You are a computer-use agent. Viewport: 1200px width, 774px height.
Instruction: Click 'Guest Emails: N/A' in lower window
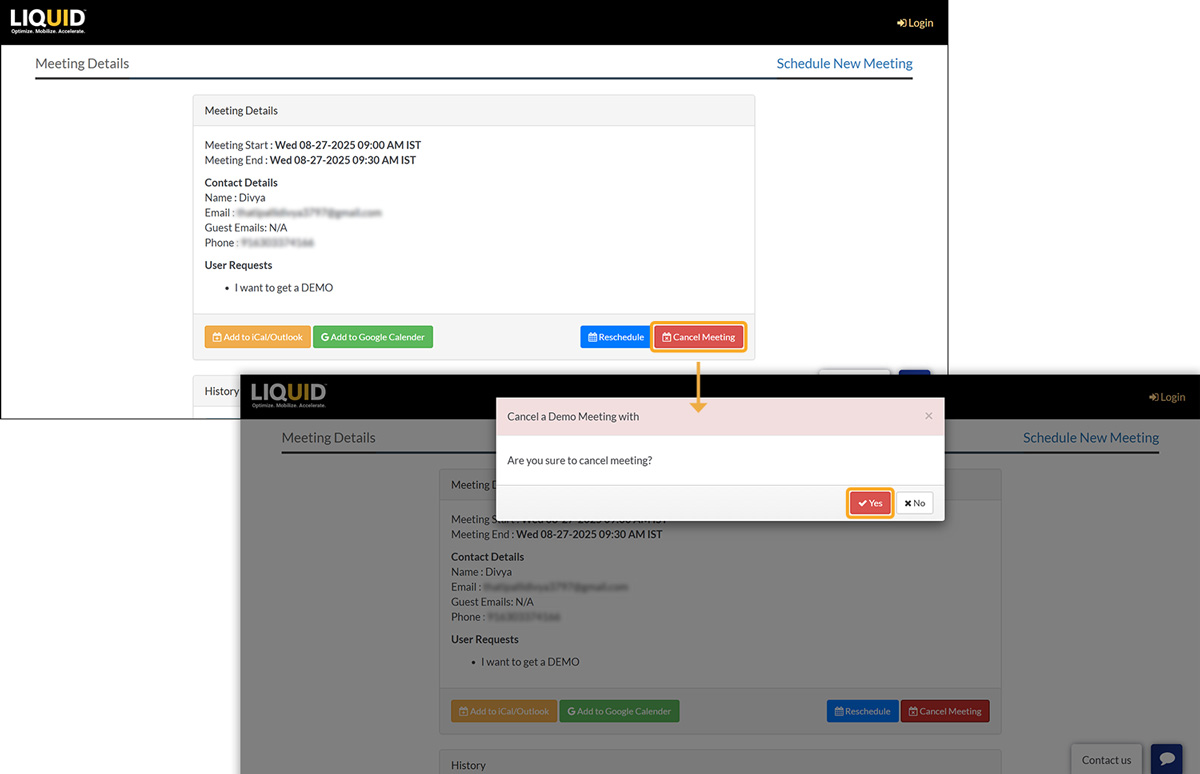coord(492,602)
